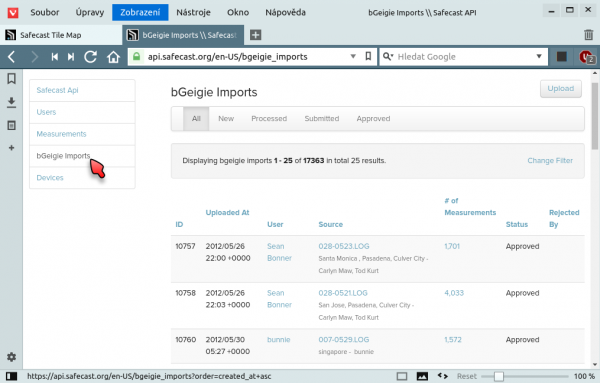Viewport: 600px width, 383px height.
Task: Click the green padlock site info icon
Action: coord(137,57)
